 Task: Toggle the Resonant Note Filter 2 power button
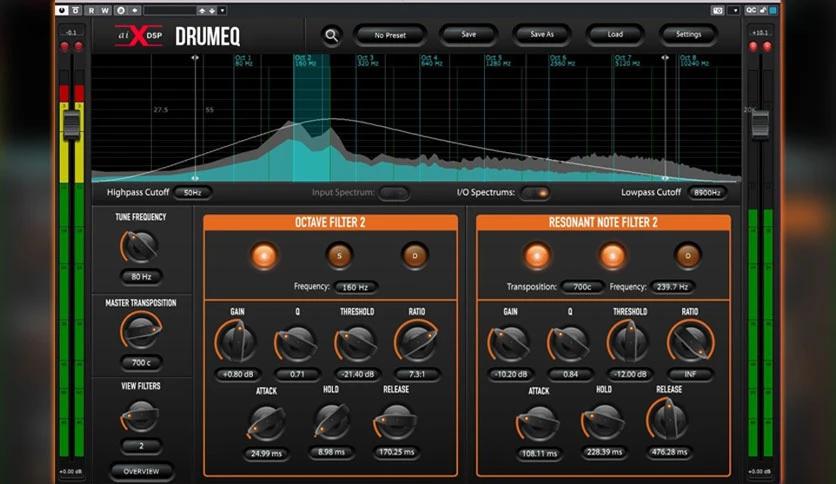pyautogui.click(x=537, y=255)
